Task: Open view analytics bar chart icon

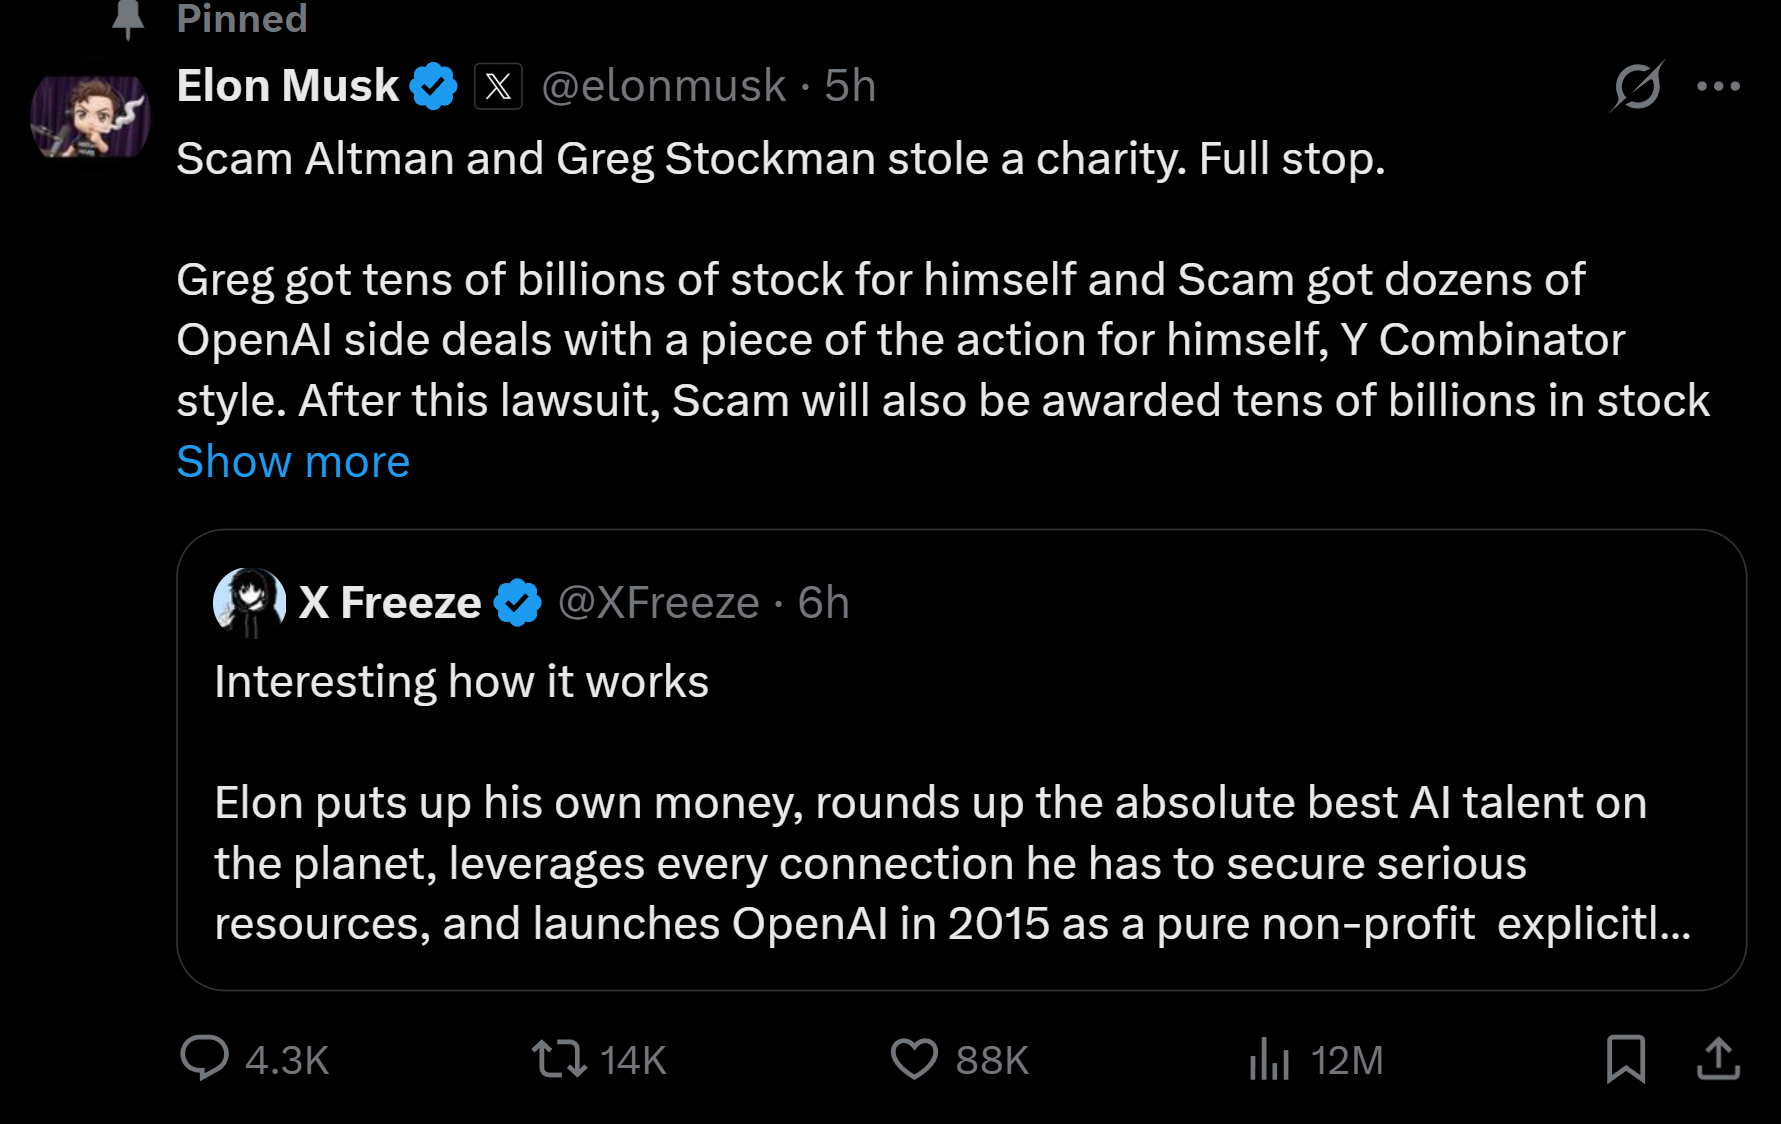Action: tap(1269, 1058)
